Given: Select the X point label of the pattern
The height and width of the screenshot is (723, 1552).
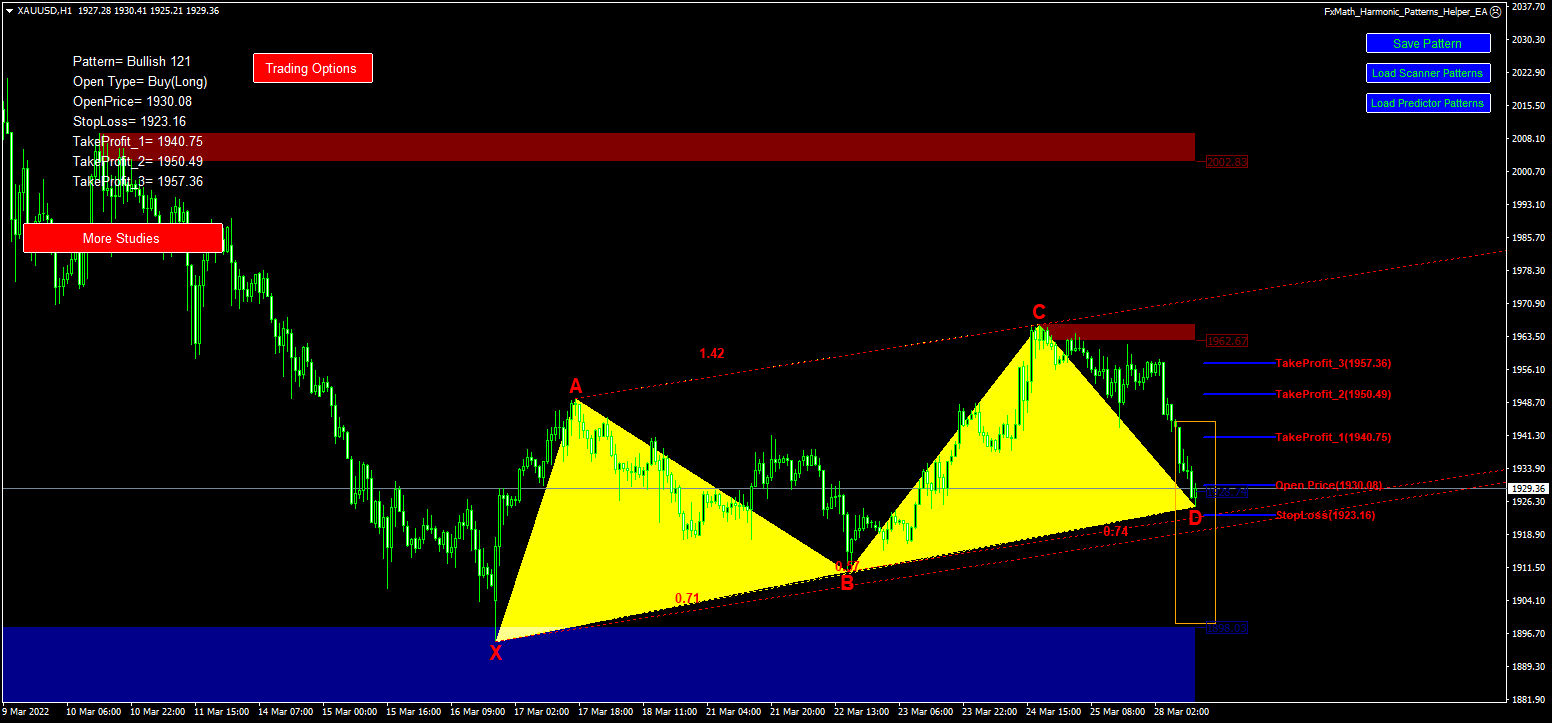Looking at the screenshot, I should (x=496, y=653).
